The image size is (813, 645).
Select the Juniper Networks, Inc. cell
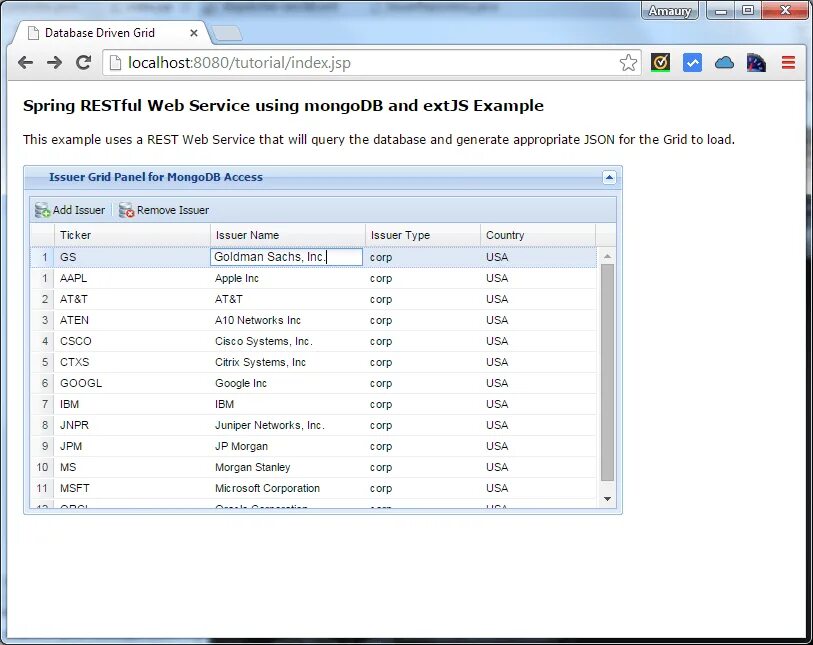(288, 425)
